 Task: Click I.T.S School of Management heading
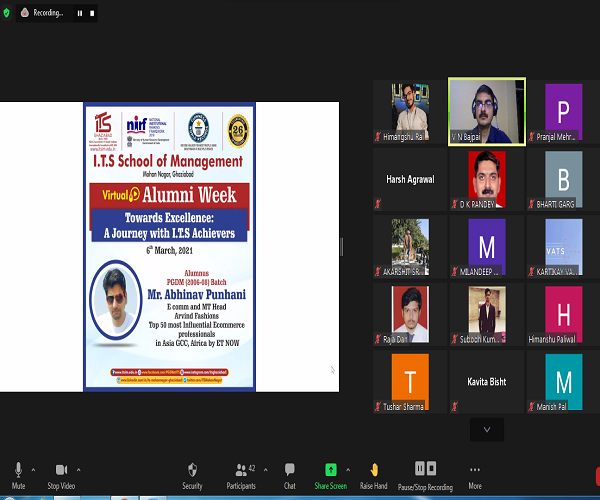pos(168,161)
